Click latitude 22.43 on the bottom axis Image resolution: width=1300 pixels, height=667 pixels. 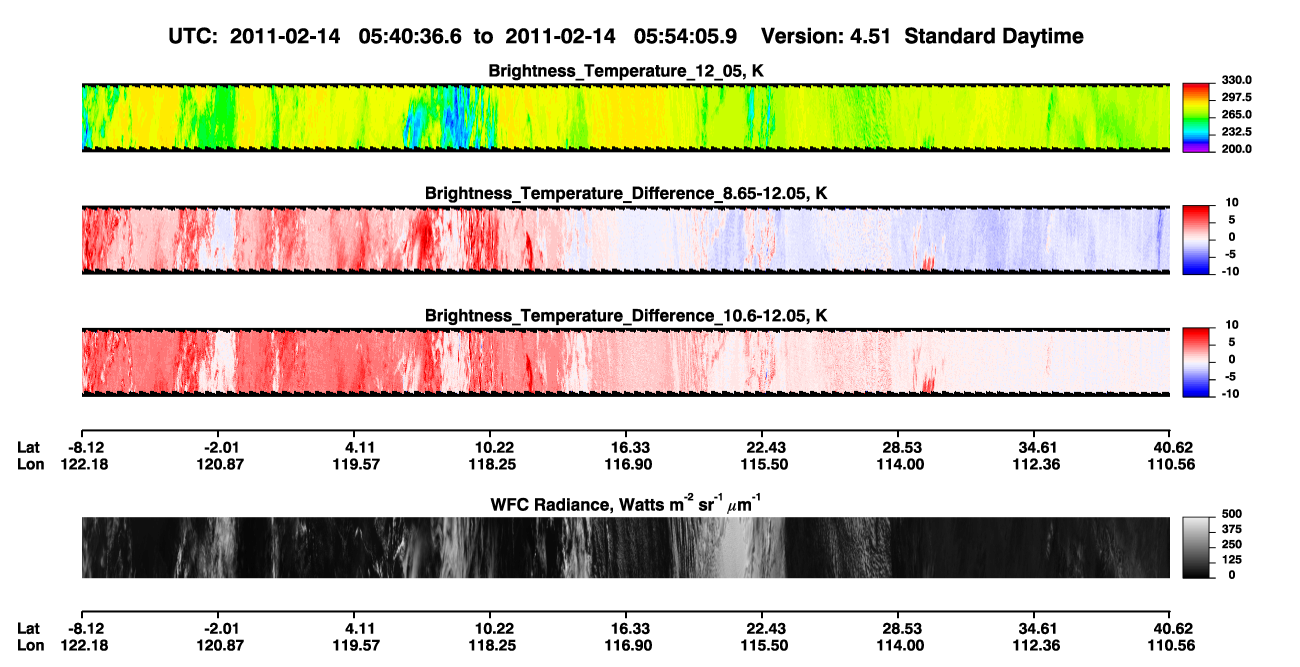763,629
